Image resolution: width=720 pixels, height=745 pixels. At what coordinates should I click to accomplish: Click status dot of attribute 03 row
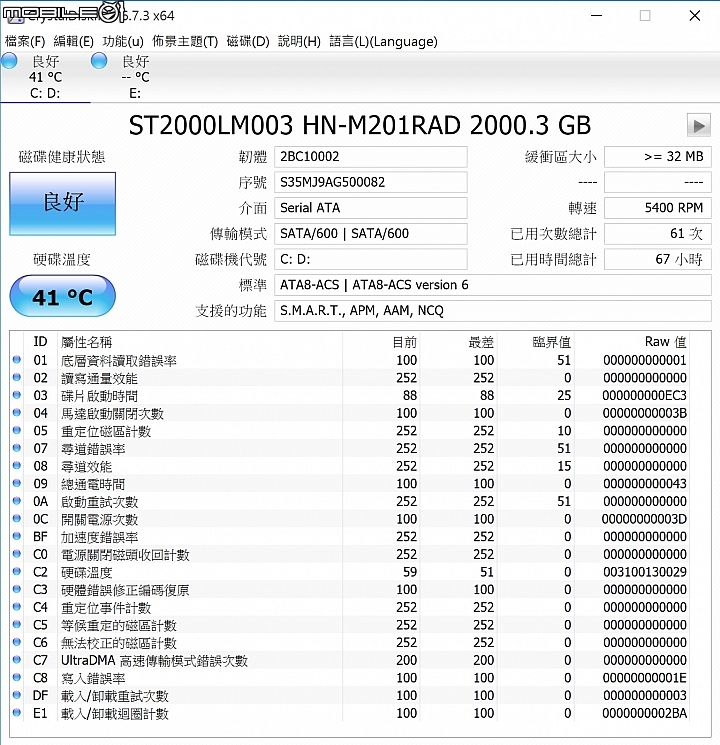coord(17,395)
